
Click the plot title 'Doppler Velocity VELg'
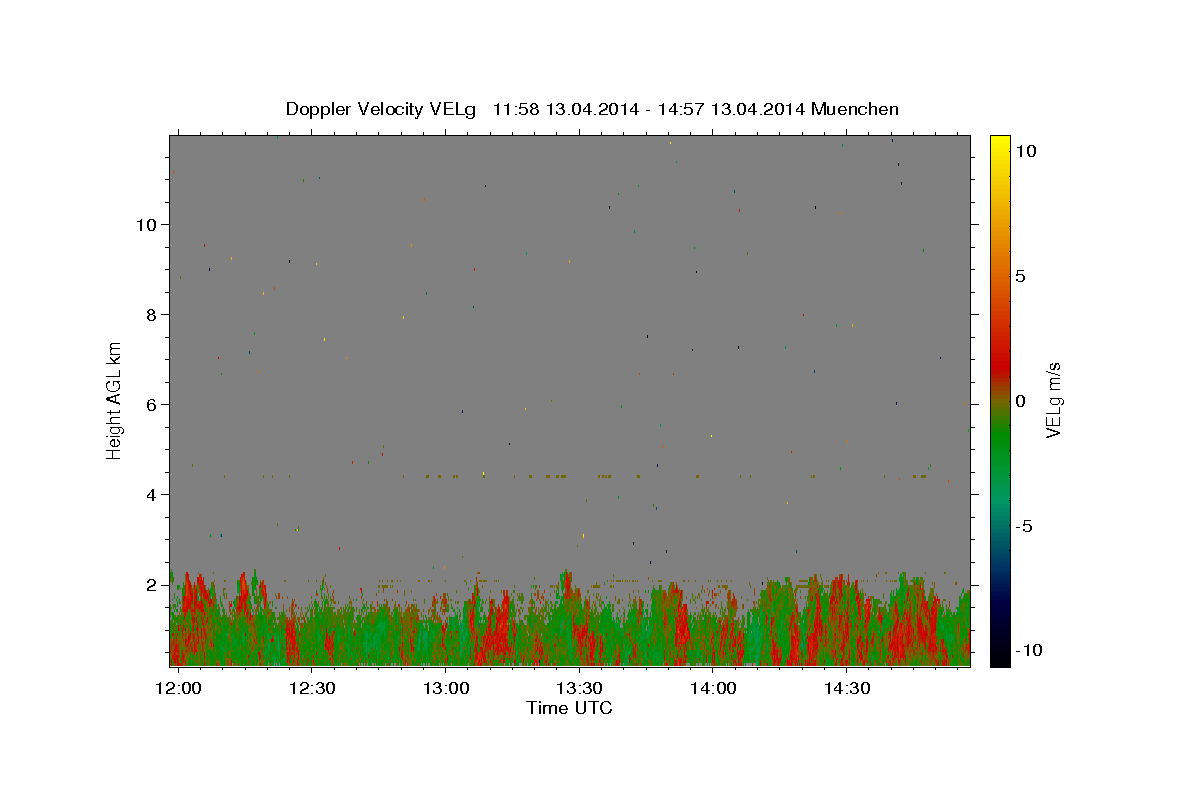[381, 109]
